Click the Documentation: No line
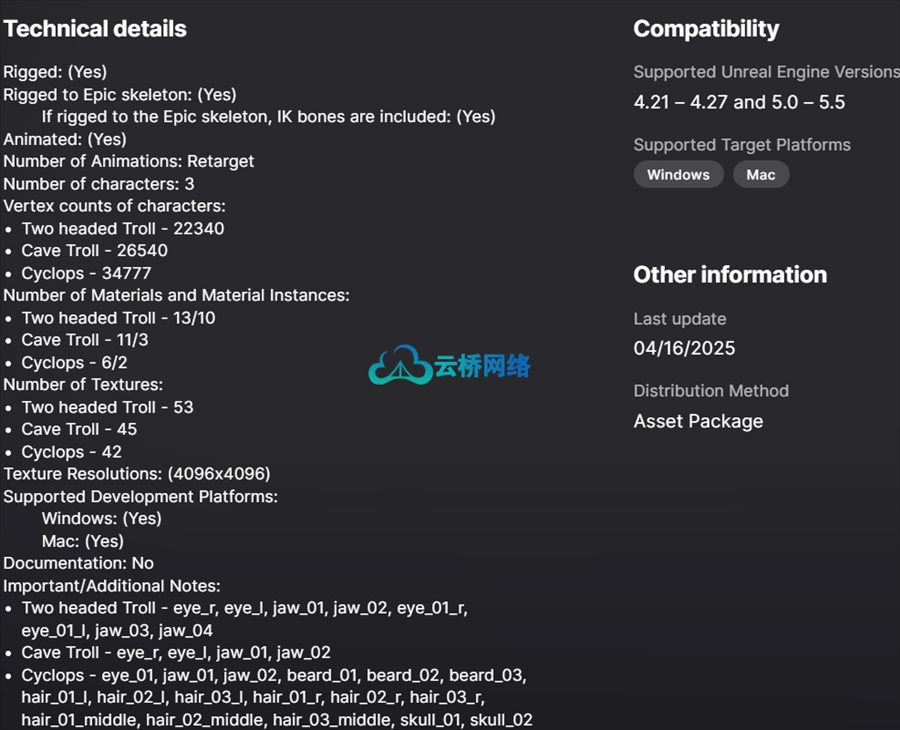900x730 pixels. 79,563
